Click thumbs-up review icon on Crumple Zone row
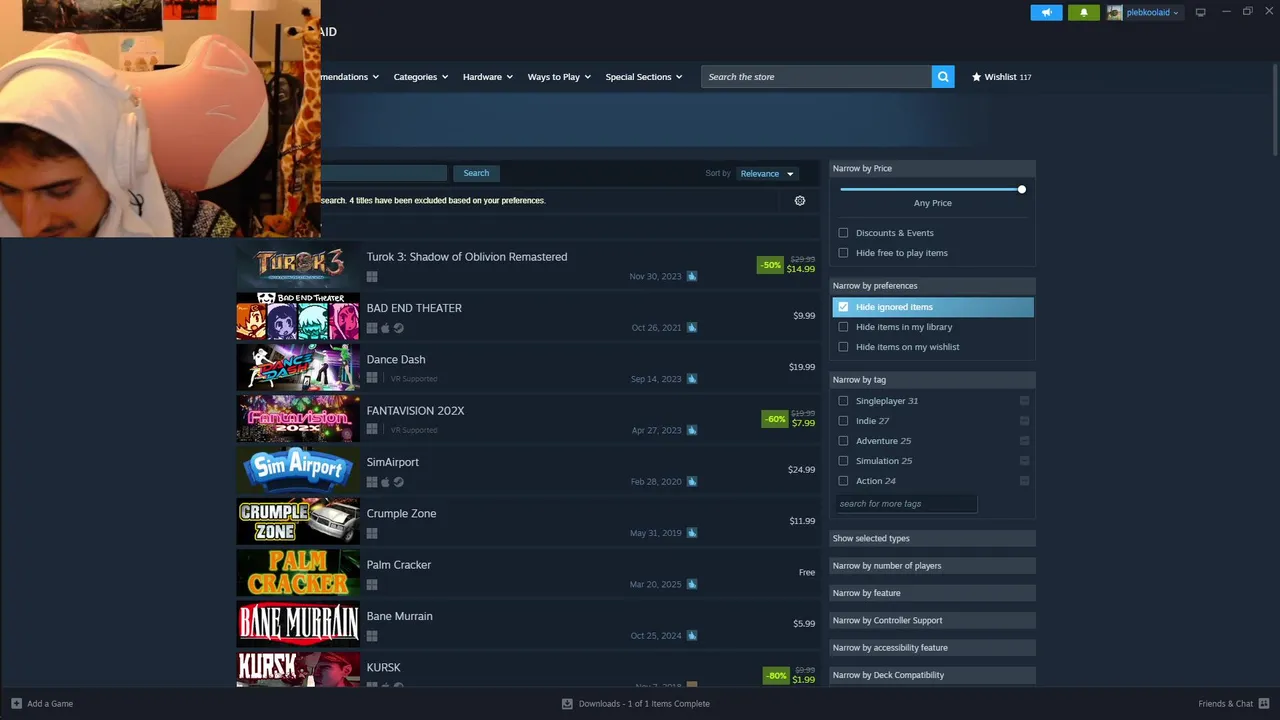This screenshot has width=1280, height=720. click(691, 533)
